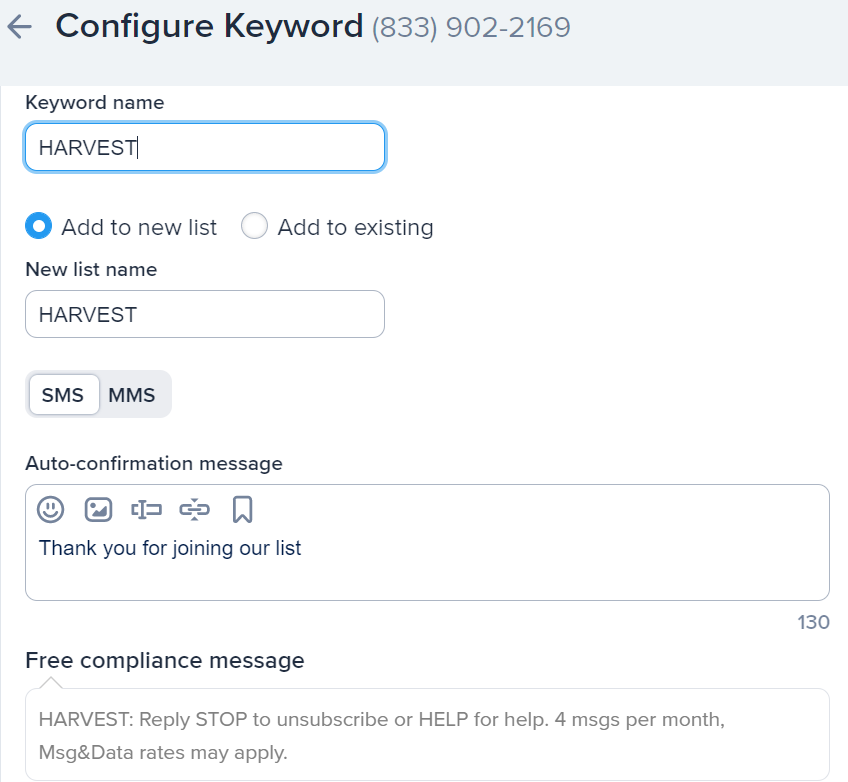Click the 130 character counter
848x782 pixels.
coord(813,622)
